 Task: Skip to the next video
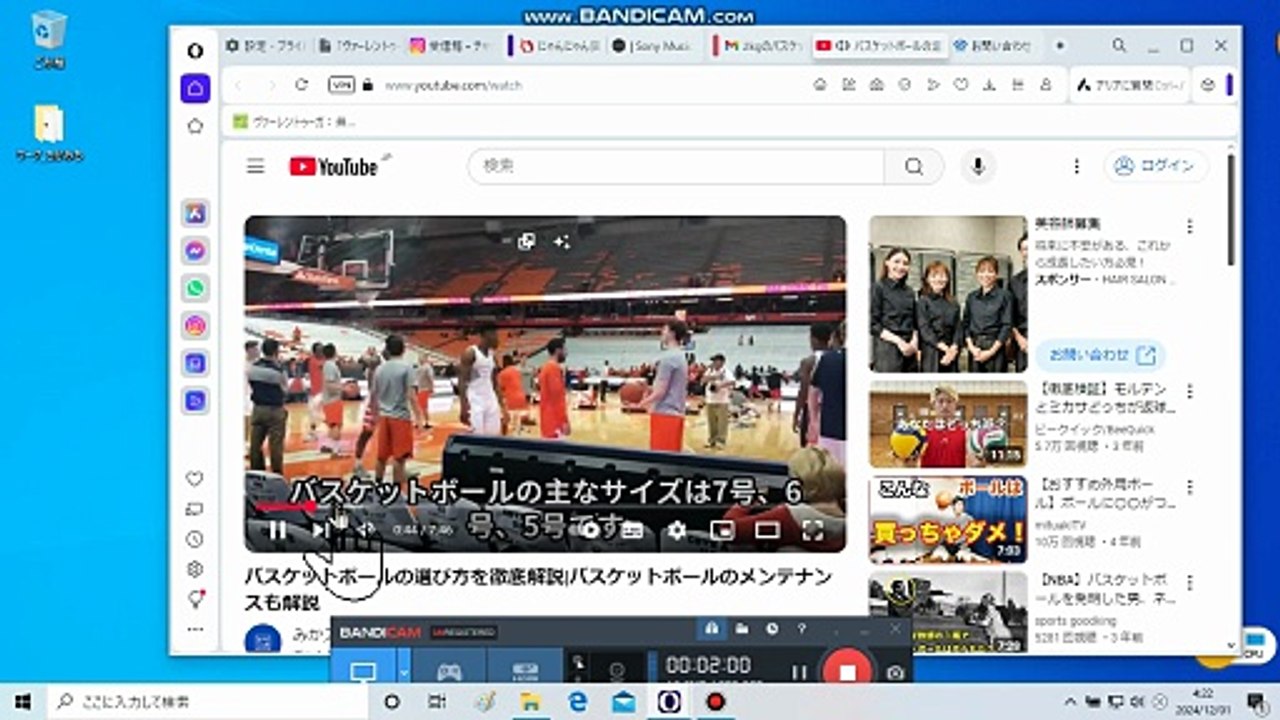[320, 530]
